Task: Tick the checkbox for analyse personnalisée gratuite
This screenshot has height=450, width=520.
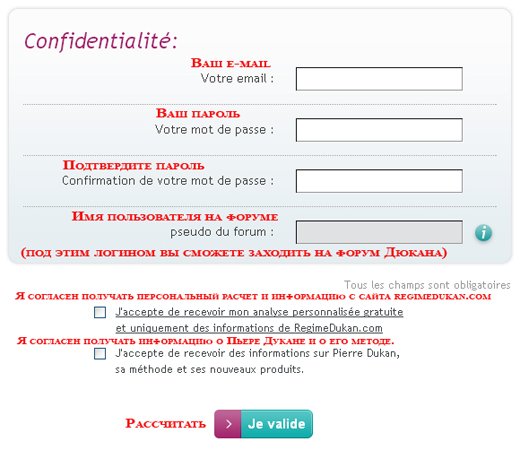Action: 100,313
